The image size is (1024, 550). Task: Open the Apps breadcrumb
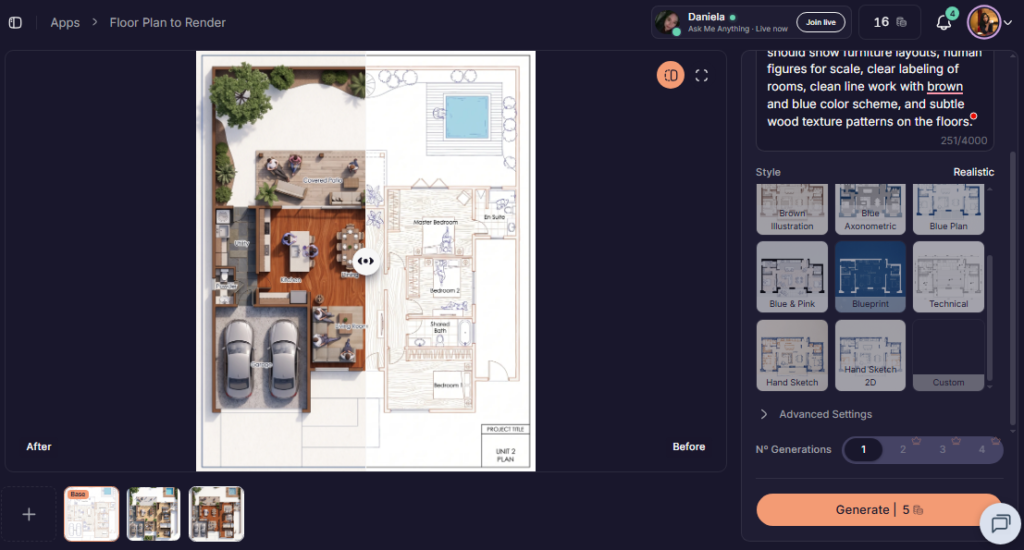pyautogui.click(x=65, y=22)
